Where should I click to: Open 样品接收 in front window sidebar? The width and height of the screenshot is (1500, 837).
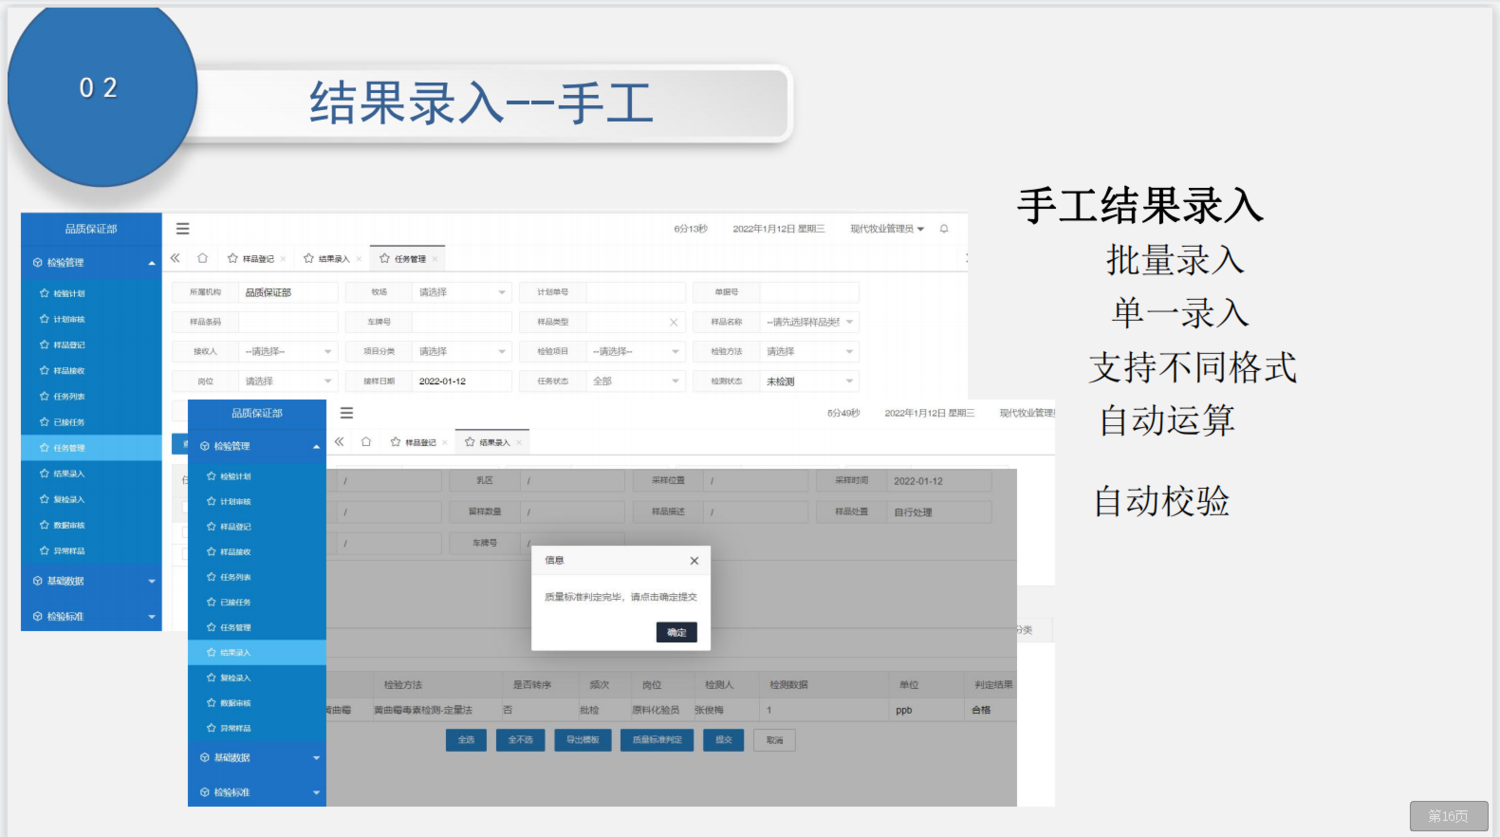(x=257, y=552)
